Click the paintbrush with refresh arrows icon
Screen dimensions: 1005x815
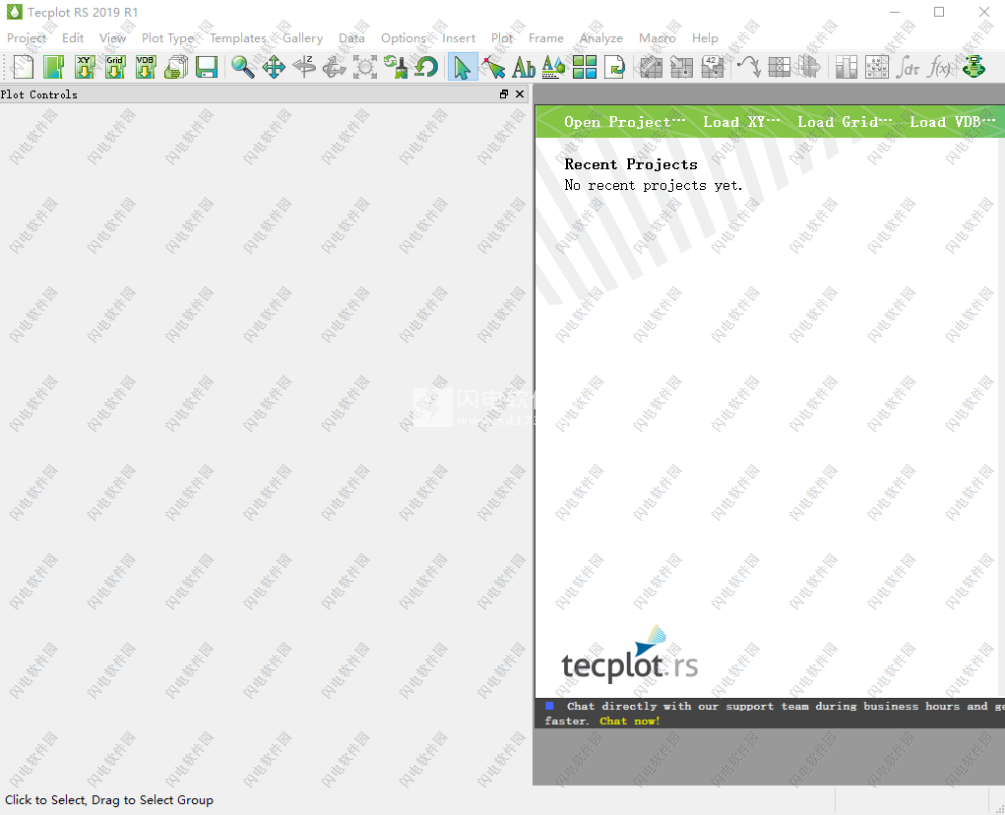click(395, 67)
